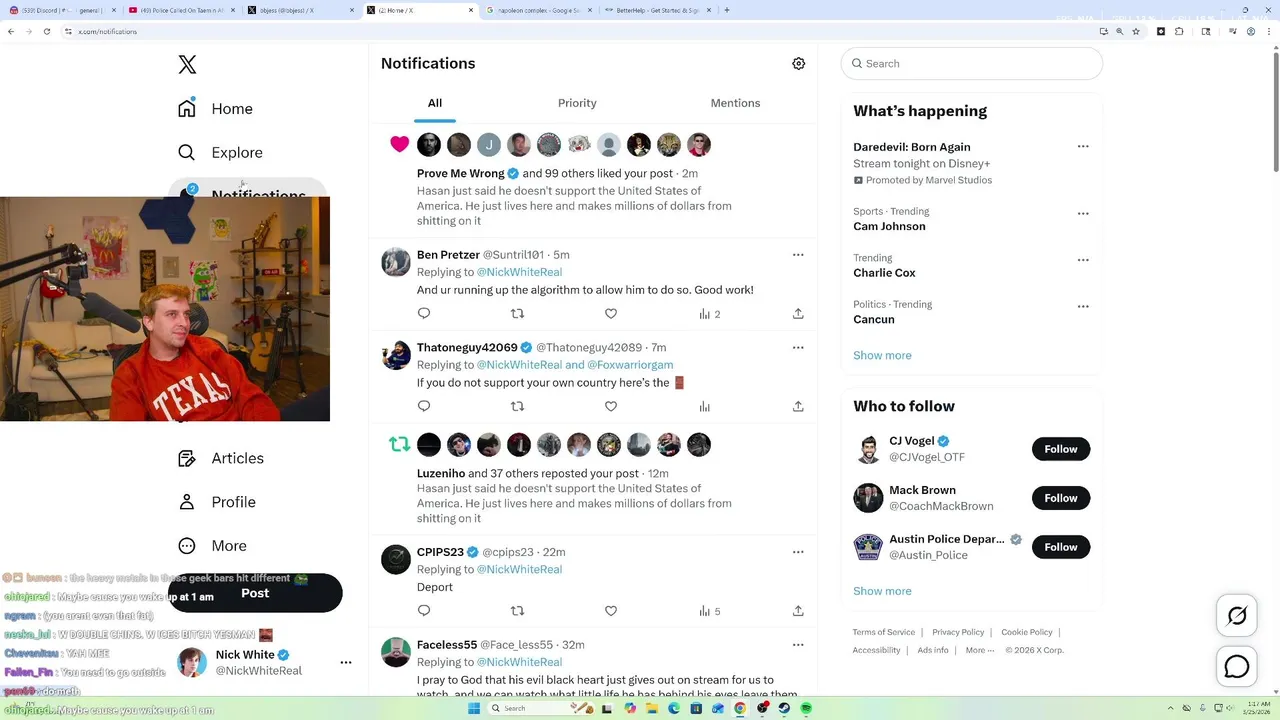
Task: Like CPIPS23's Deport reply
Action: coord(611,610)
